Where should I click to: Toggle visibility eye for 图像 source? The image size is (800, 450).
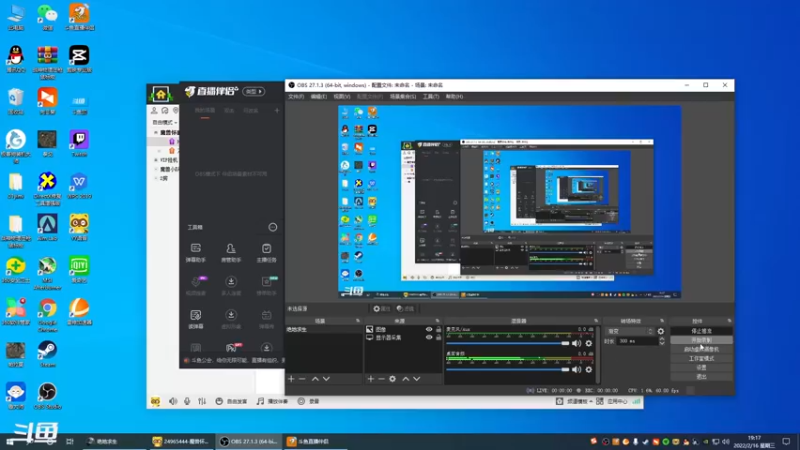[429, 330]
